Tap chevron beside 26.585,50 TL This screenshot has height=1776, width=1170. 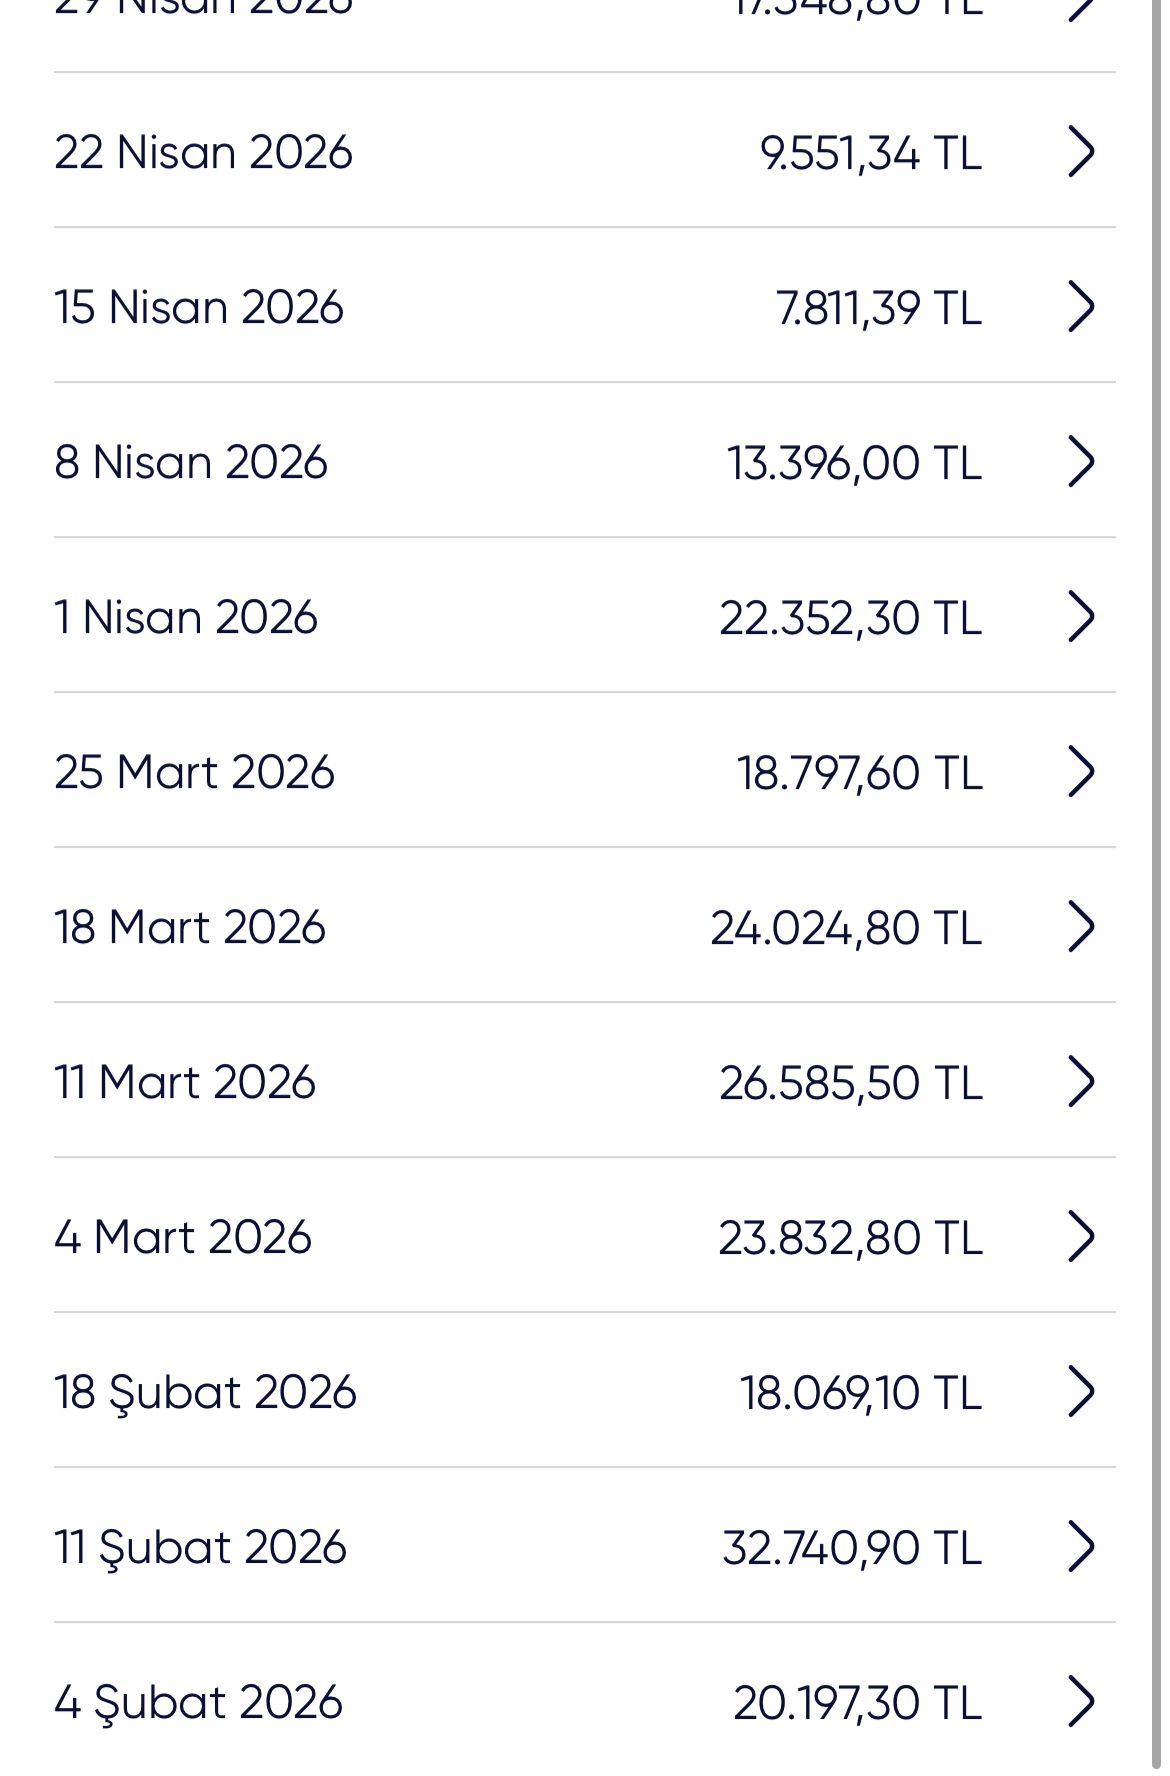(1081, 1082)
